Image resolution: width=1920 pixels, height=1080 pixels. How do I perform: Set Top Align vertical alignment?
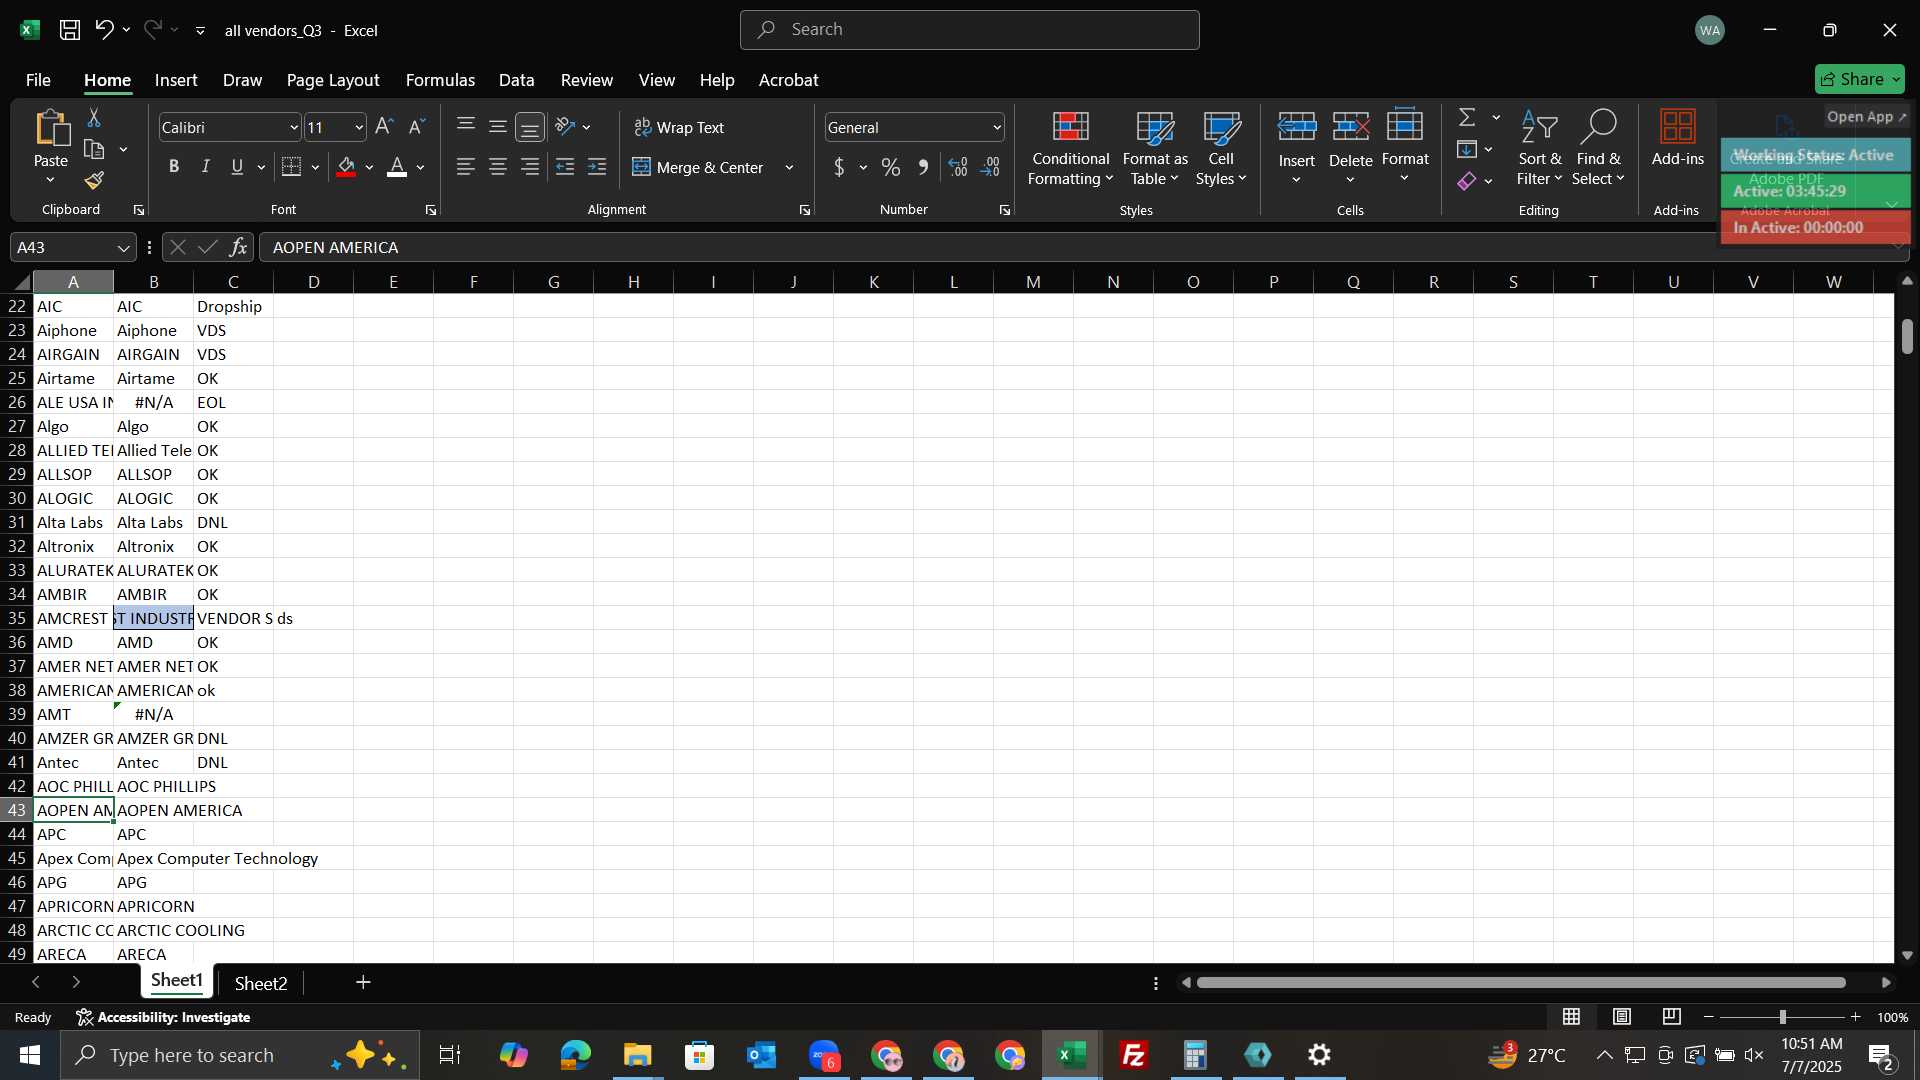pyautogui.click(x=465, y=127)
